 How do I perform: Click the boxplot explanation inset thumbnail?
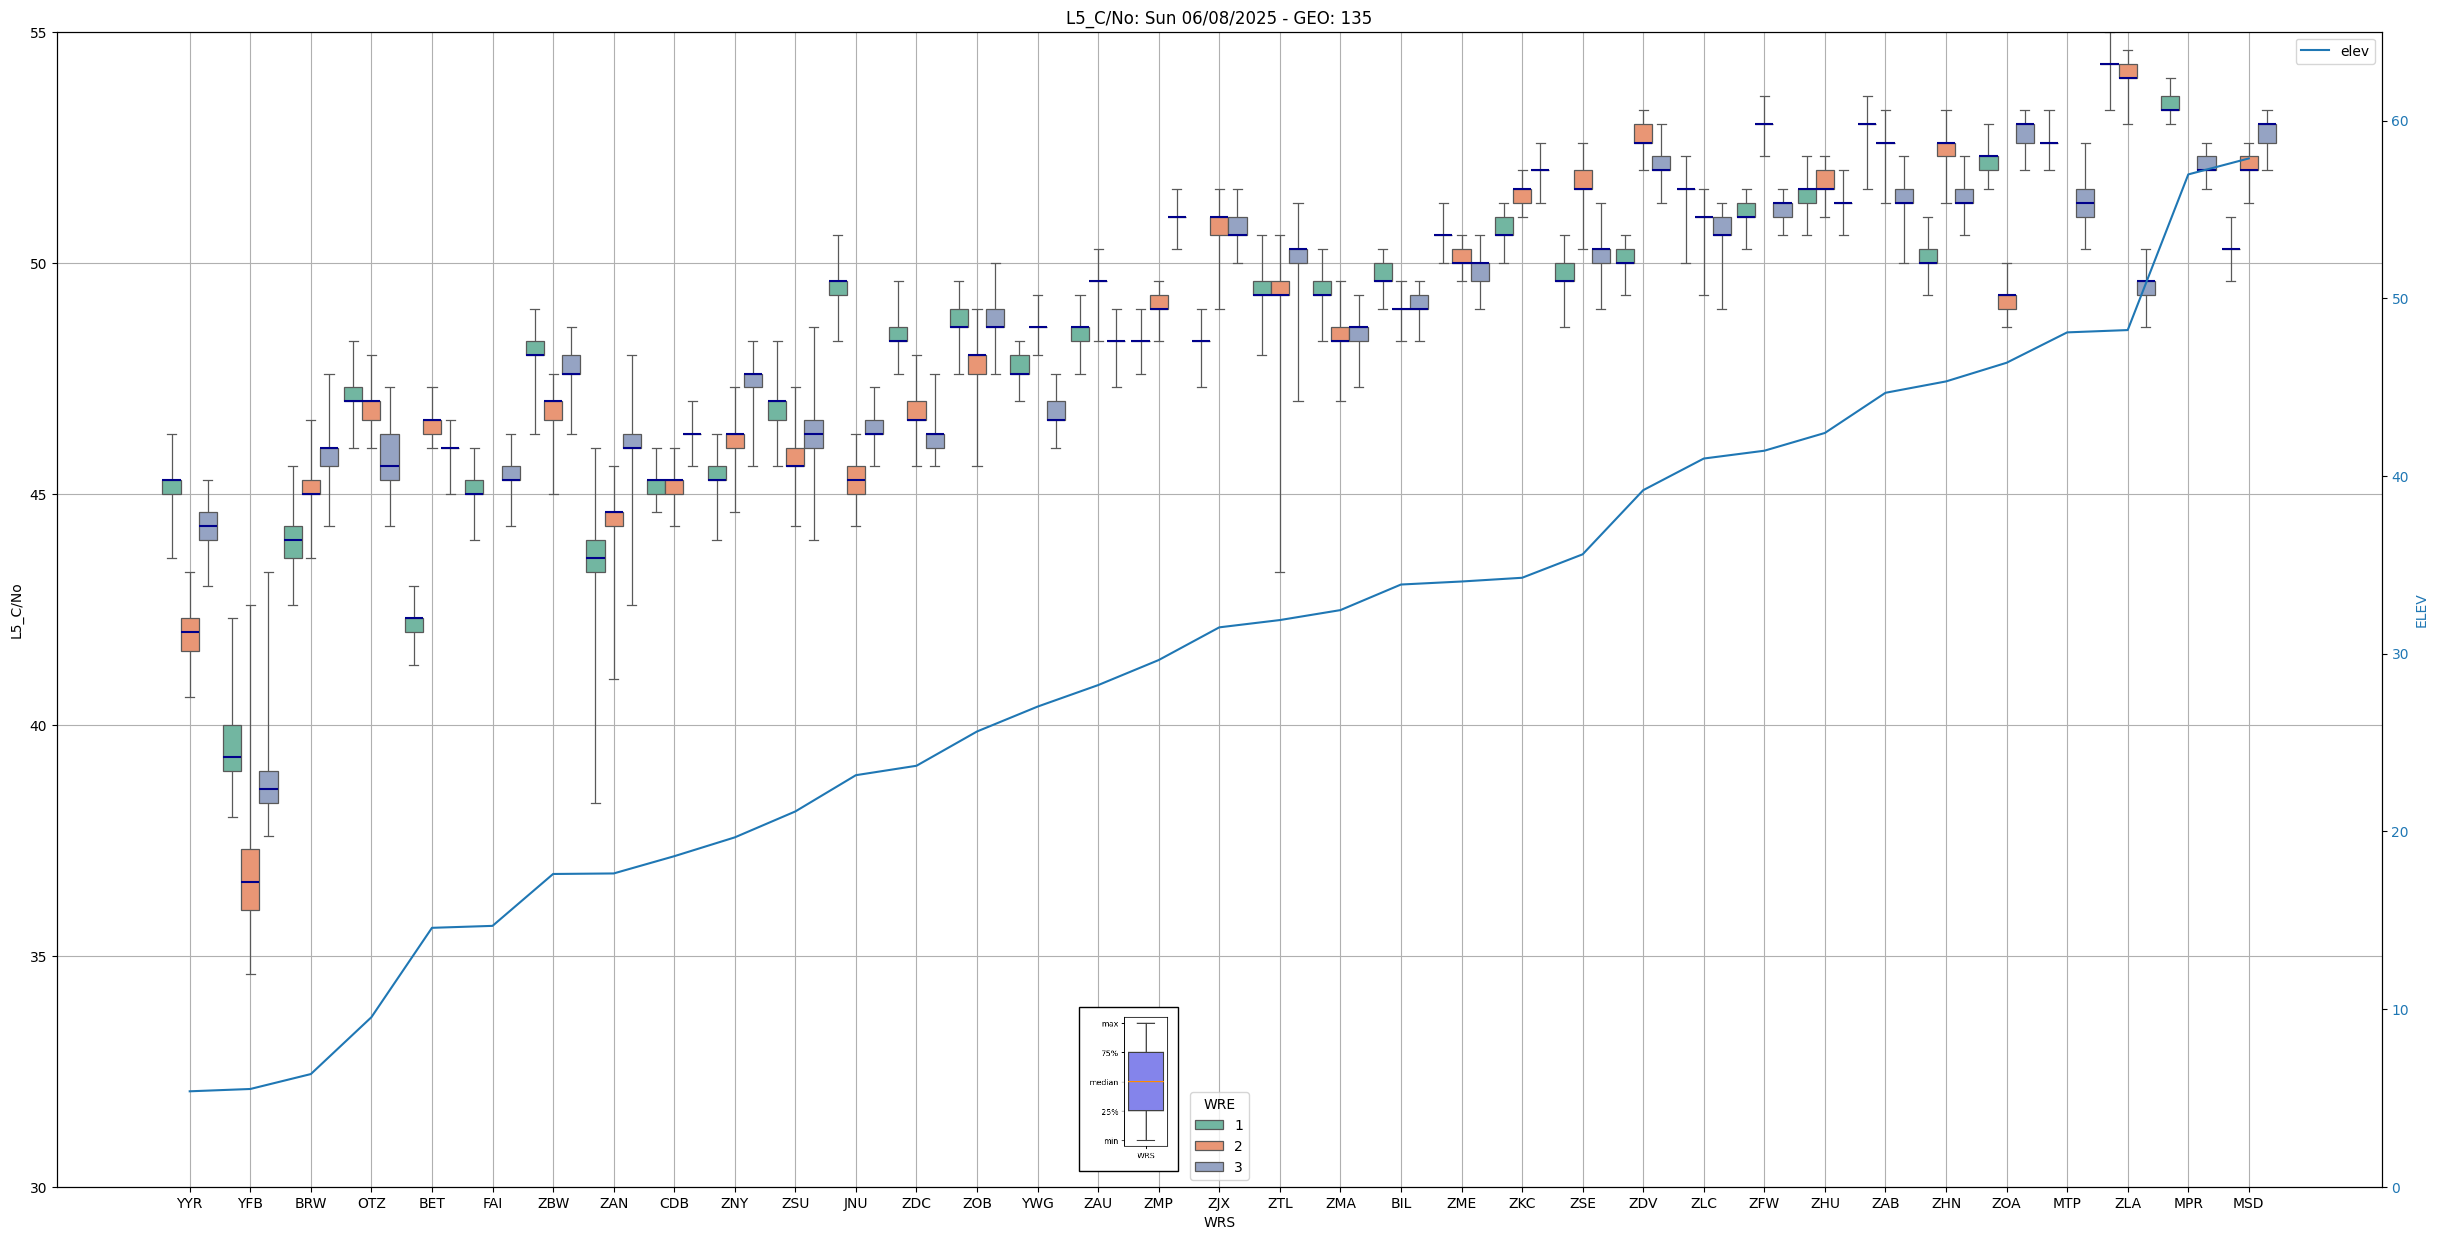pyautogui.click(x=1128, y=1088)
